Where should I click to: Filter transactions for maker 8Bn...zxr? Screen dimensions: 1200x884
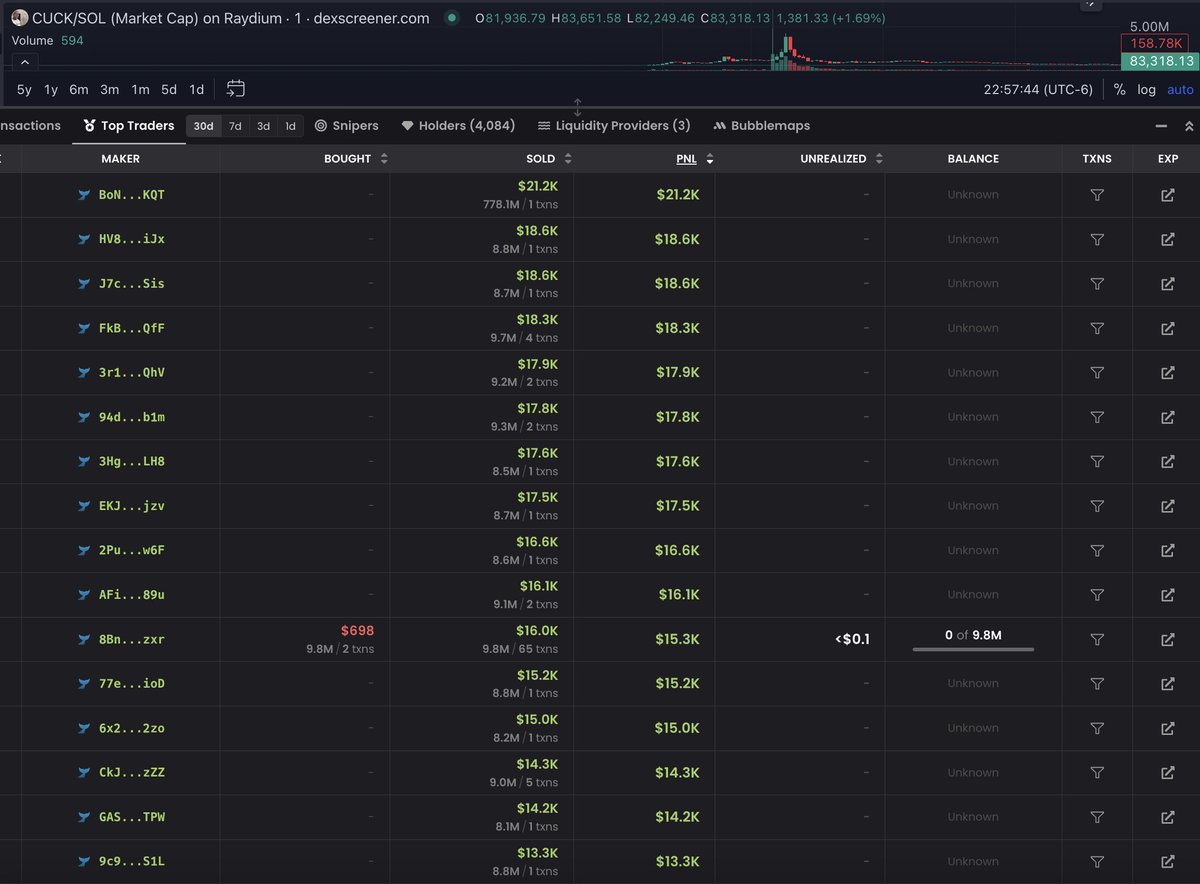point(1097,639)
